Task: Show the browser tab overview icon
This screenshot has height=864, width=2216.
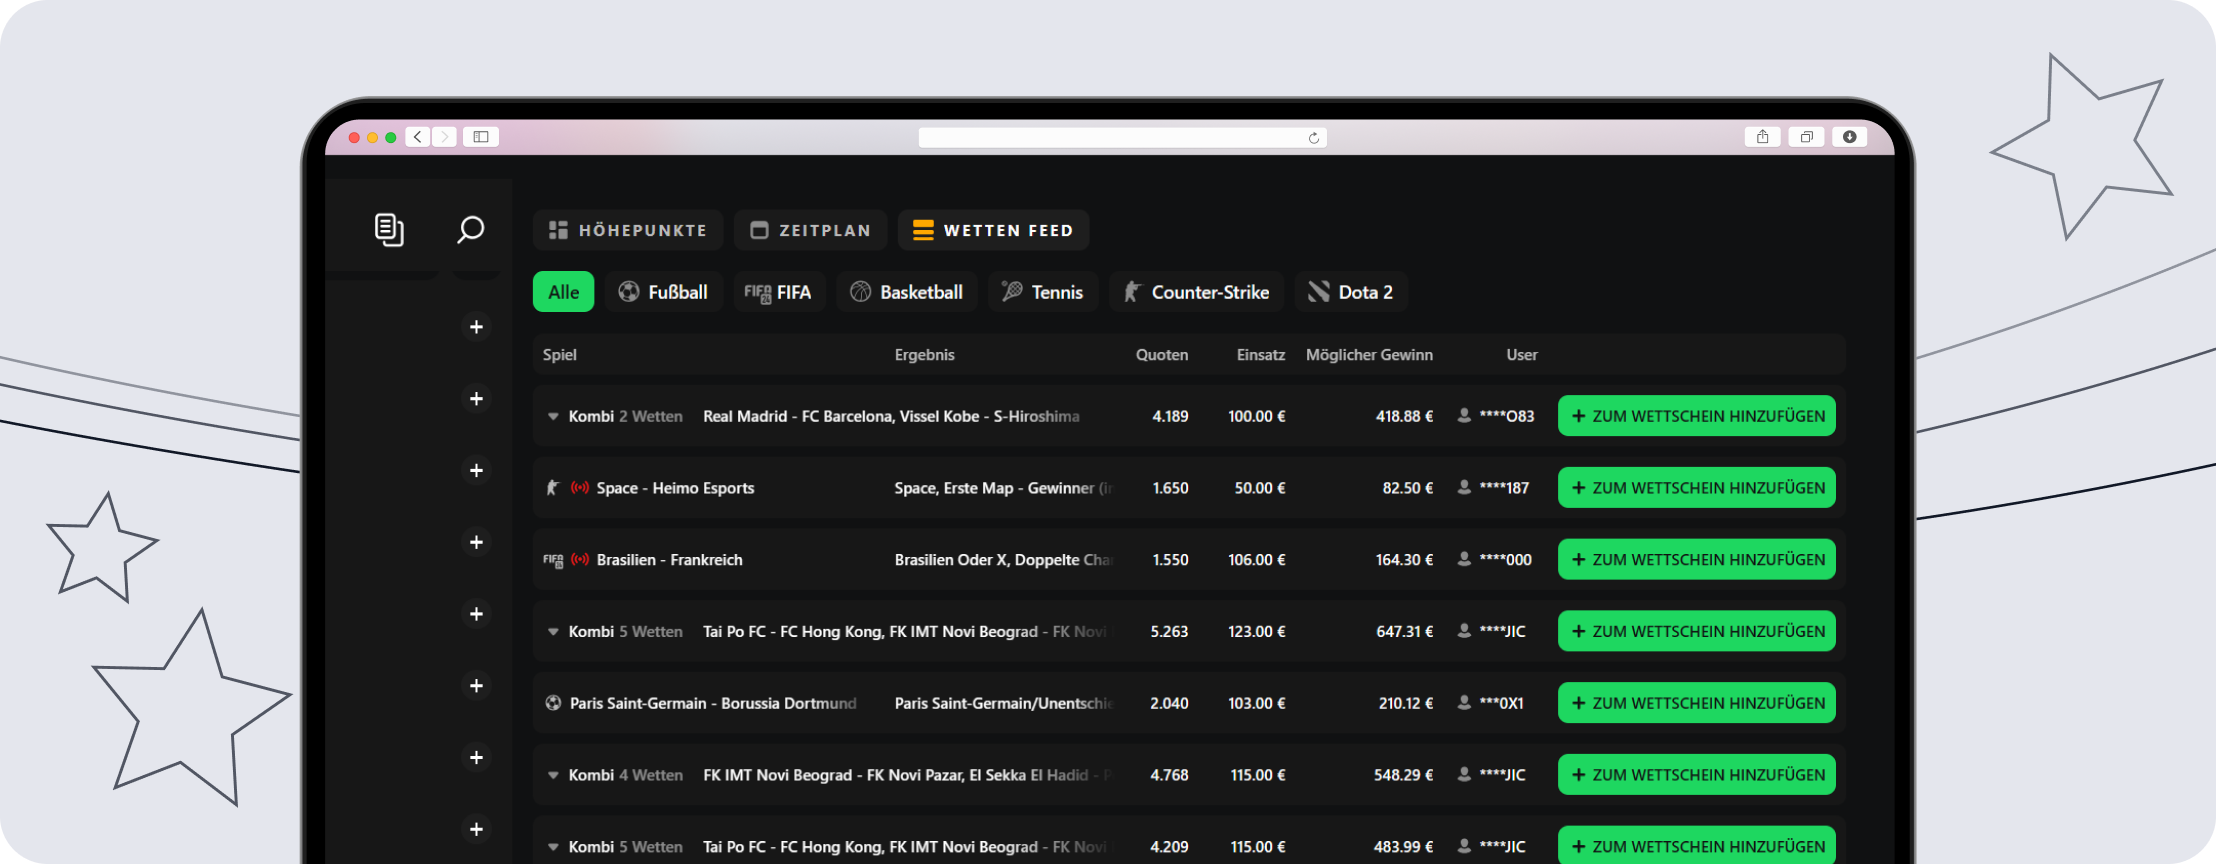Action: tap(1807, 137)
